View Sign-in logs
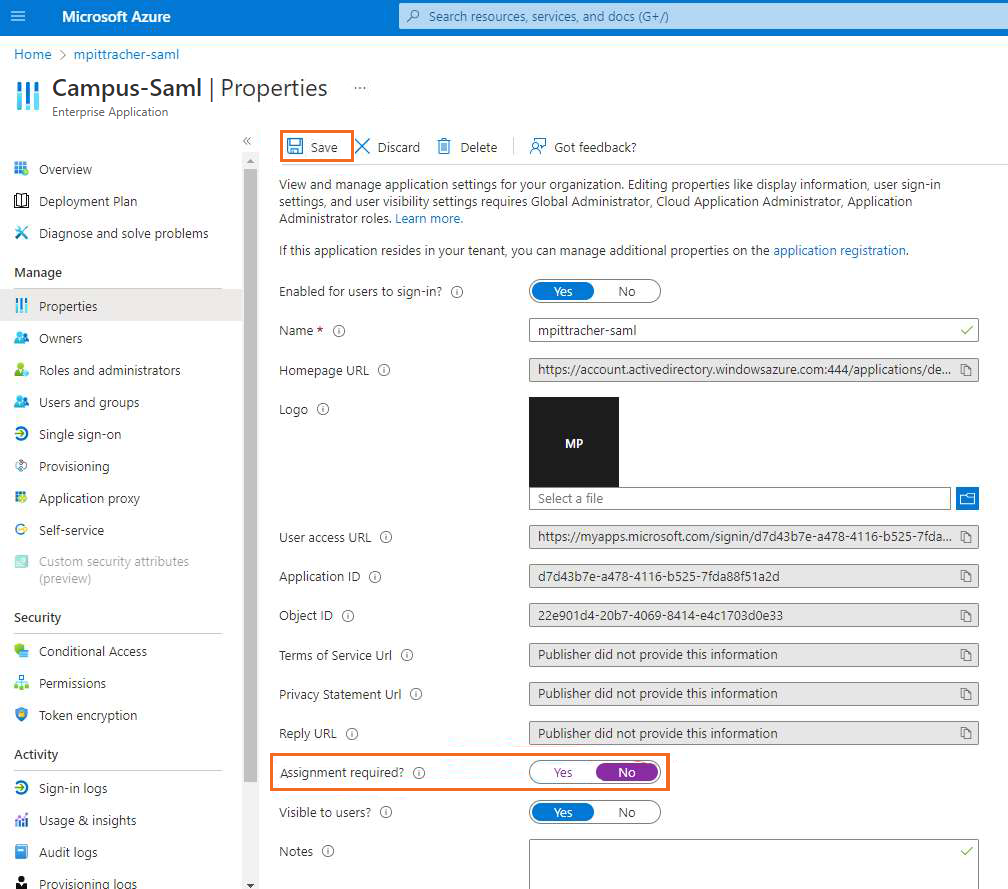1008x889 pixels. (x=61, y=788)
